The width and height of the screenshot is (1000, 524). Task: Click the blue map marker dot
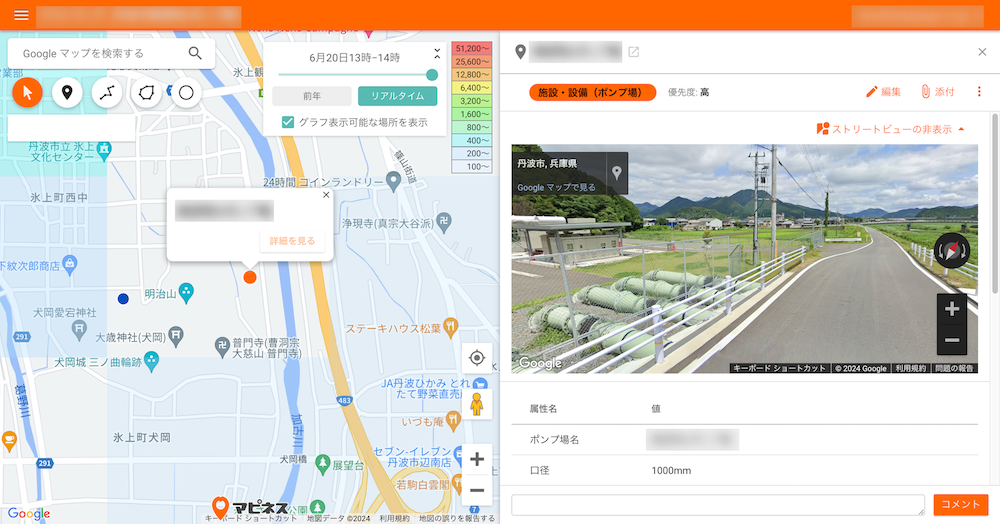[123, 298]
